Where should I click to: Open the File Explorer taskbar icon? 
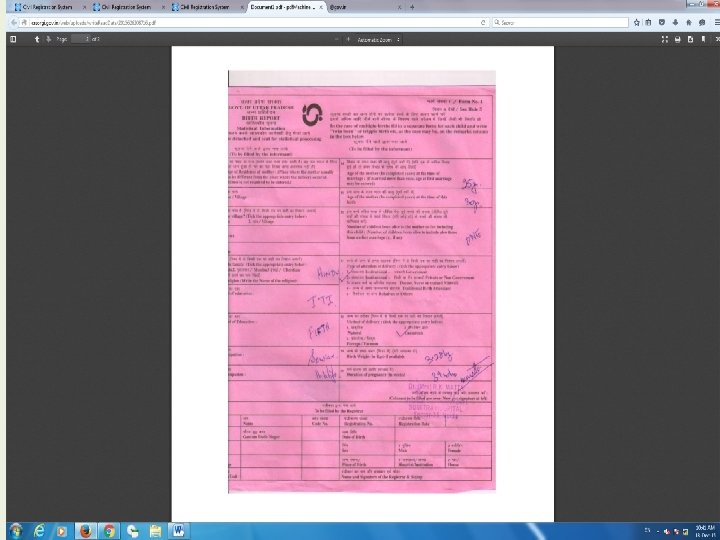[x=155, y=531]
